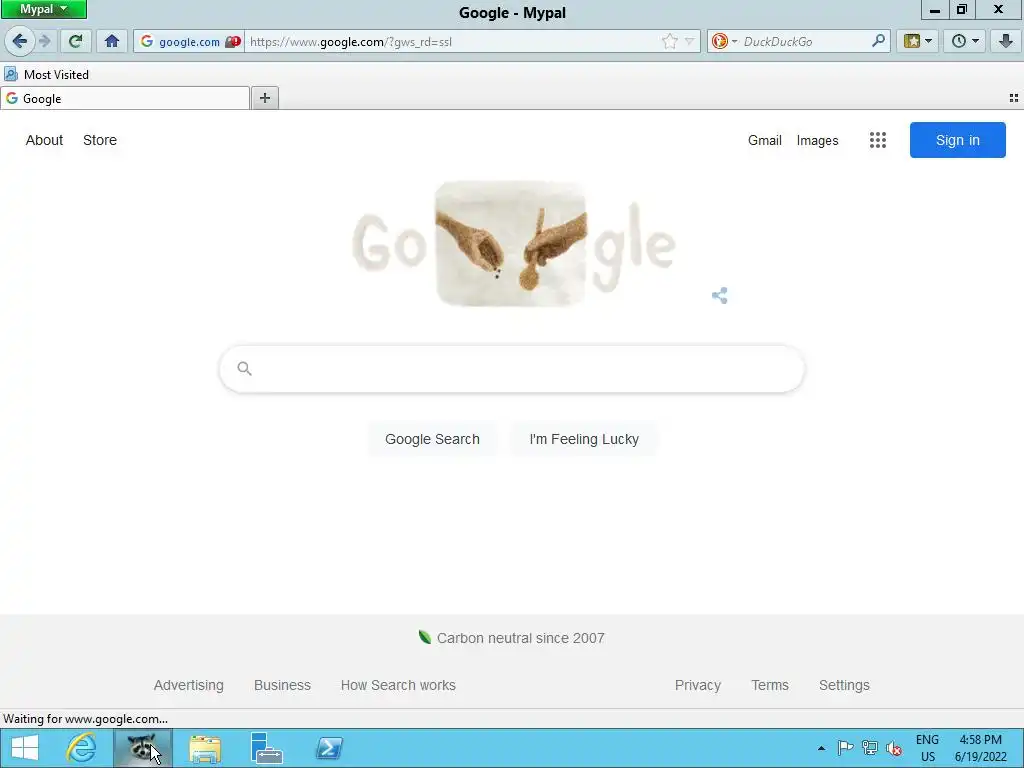Open the history clock dropdown
Screen dimensions: 1024x768
tap(965, 42)
